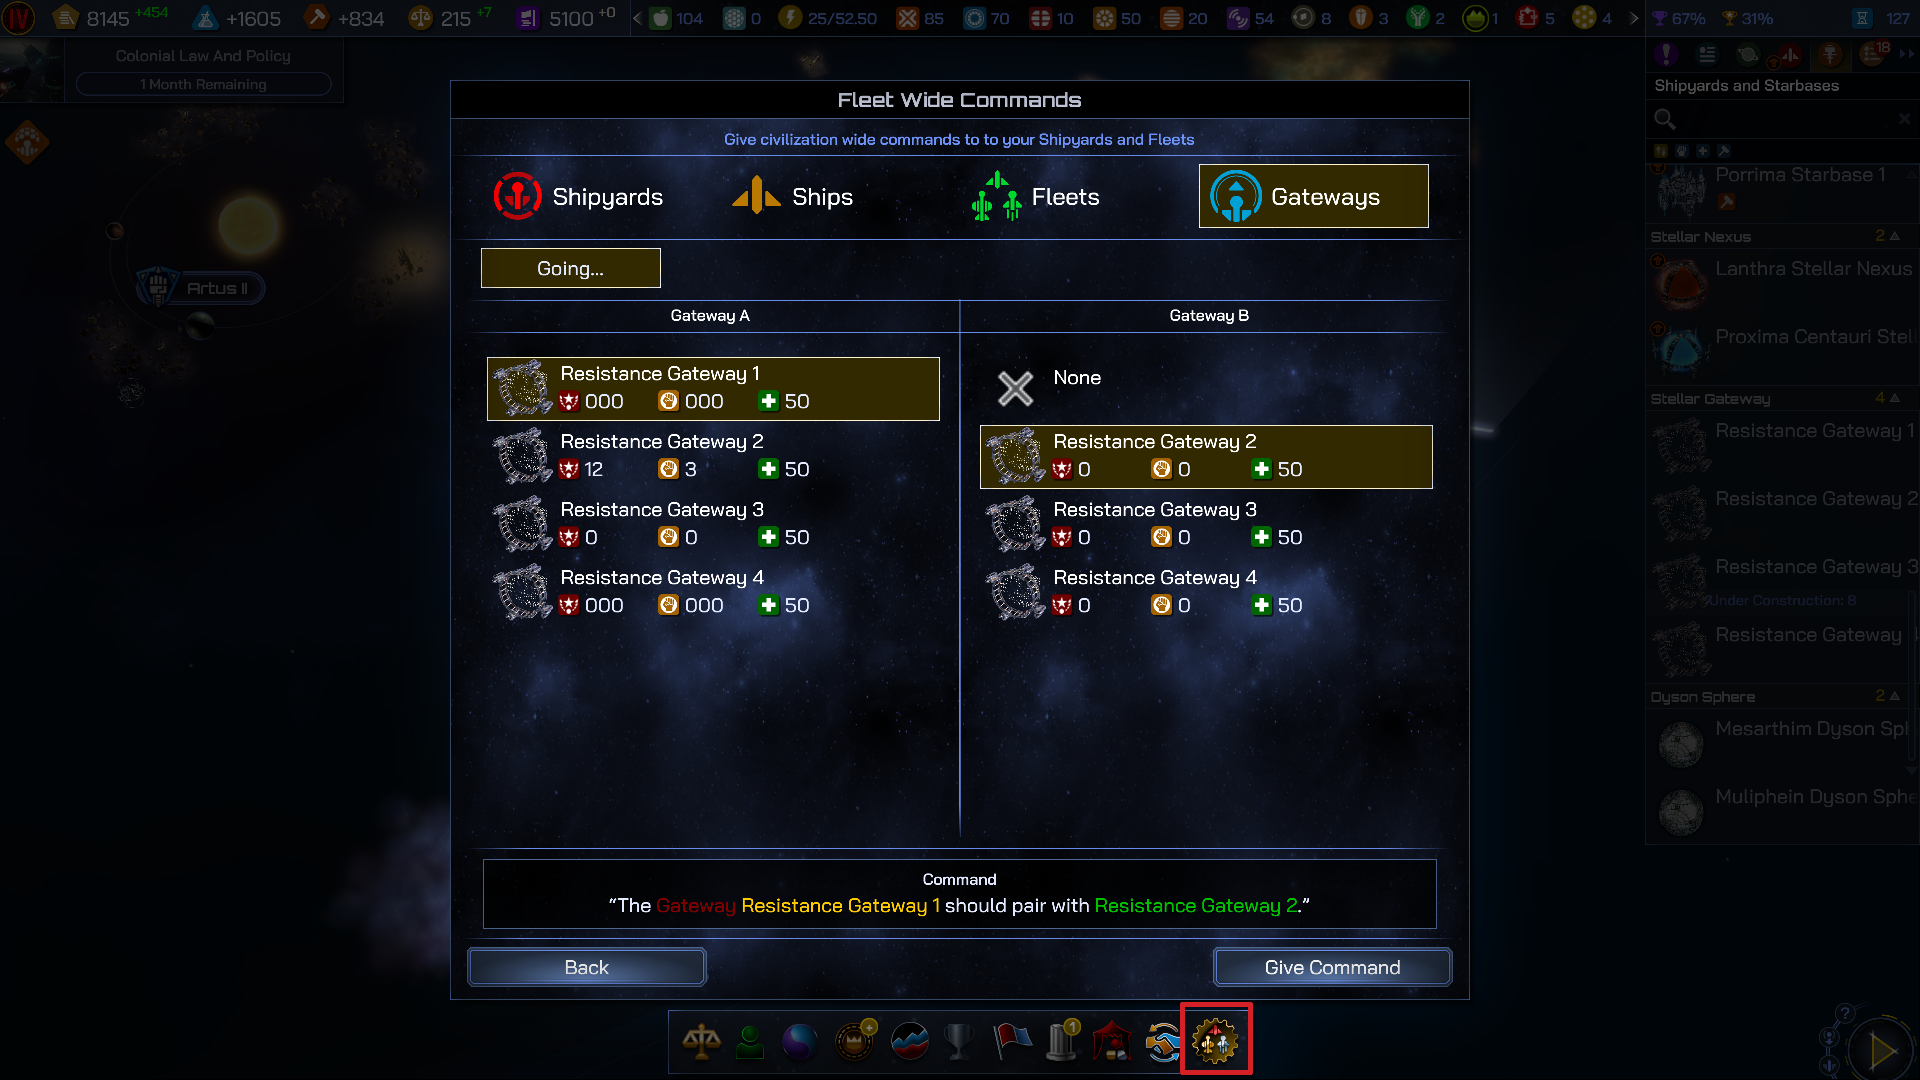Select Resistance Gateway 4 under Gateway B
This screenshot has height=1080, width=1920.
(x=1206, y=592)
